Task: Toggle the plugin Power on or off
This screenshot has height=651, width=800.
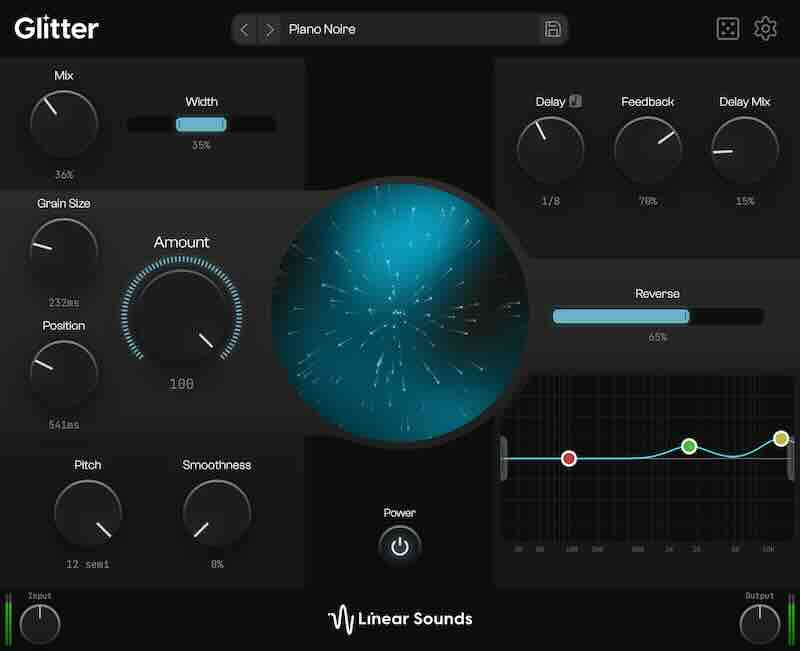Action: [x=399, y=545]
